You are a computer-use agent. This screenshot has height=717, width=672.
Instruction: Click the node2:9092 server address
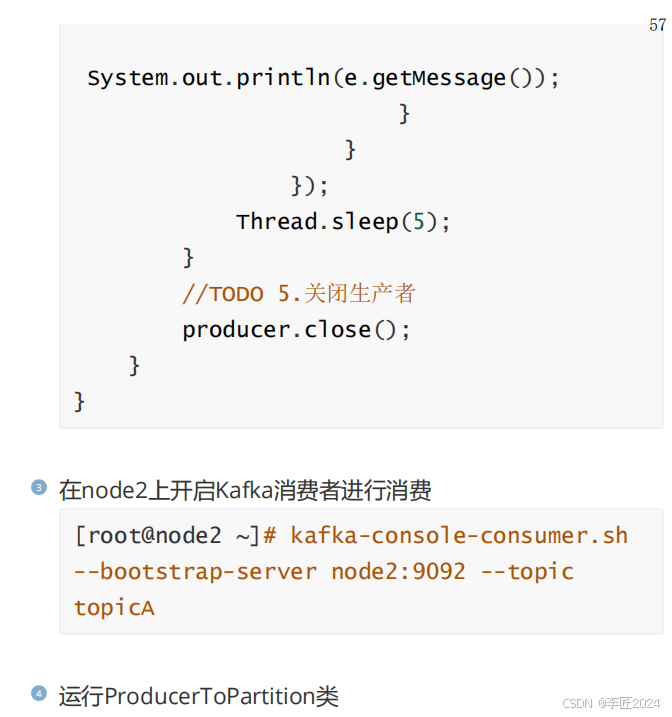[x=398, y=572]
